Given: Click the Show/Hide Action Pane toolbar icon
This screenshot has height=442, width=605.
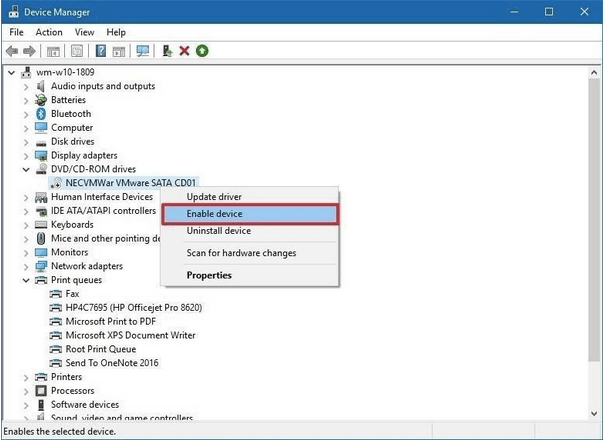Looking at the screenshot, I should [119, 51].
